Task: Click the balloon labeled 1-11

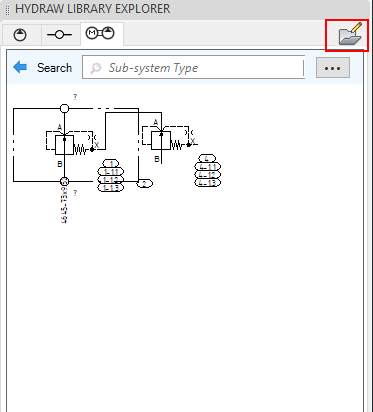Action: 111,172
